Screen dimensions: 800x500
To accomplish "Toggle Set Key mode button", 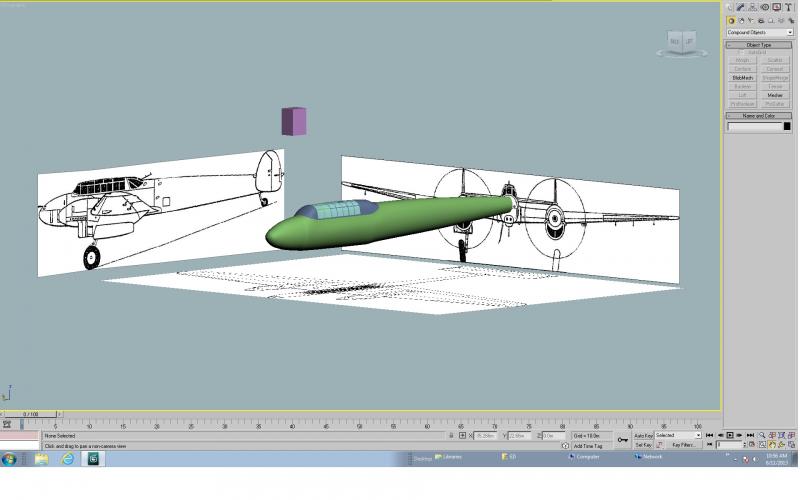I will tap(643, 445).
